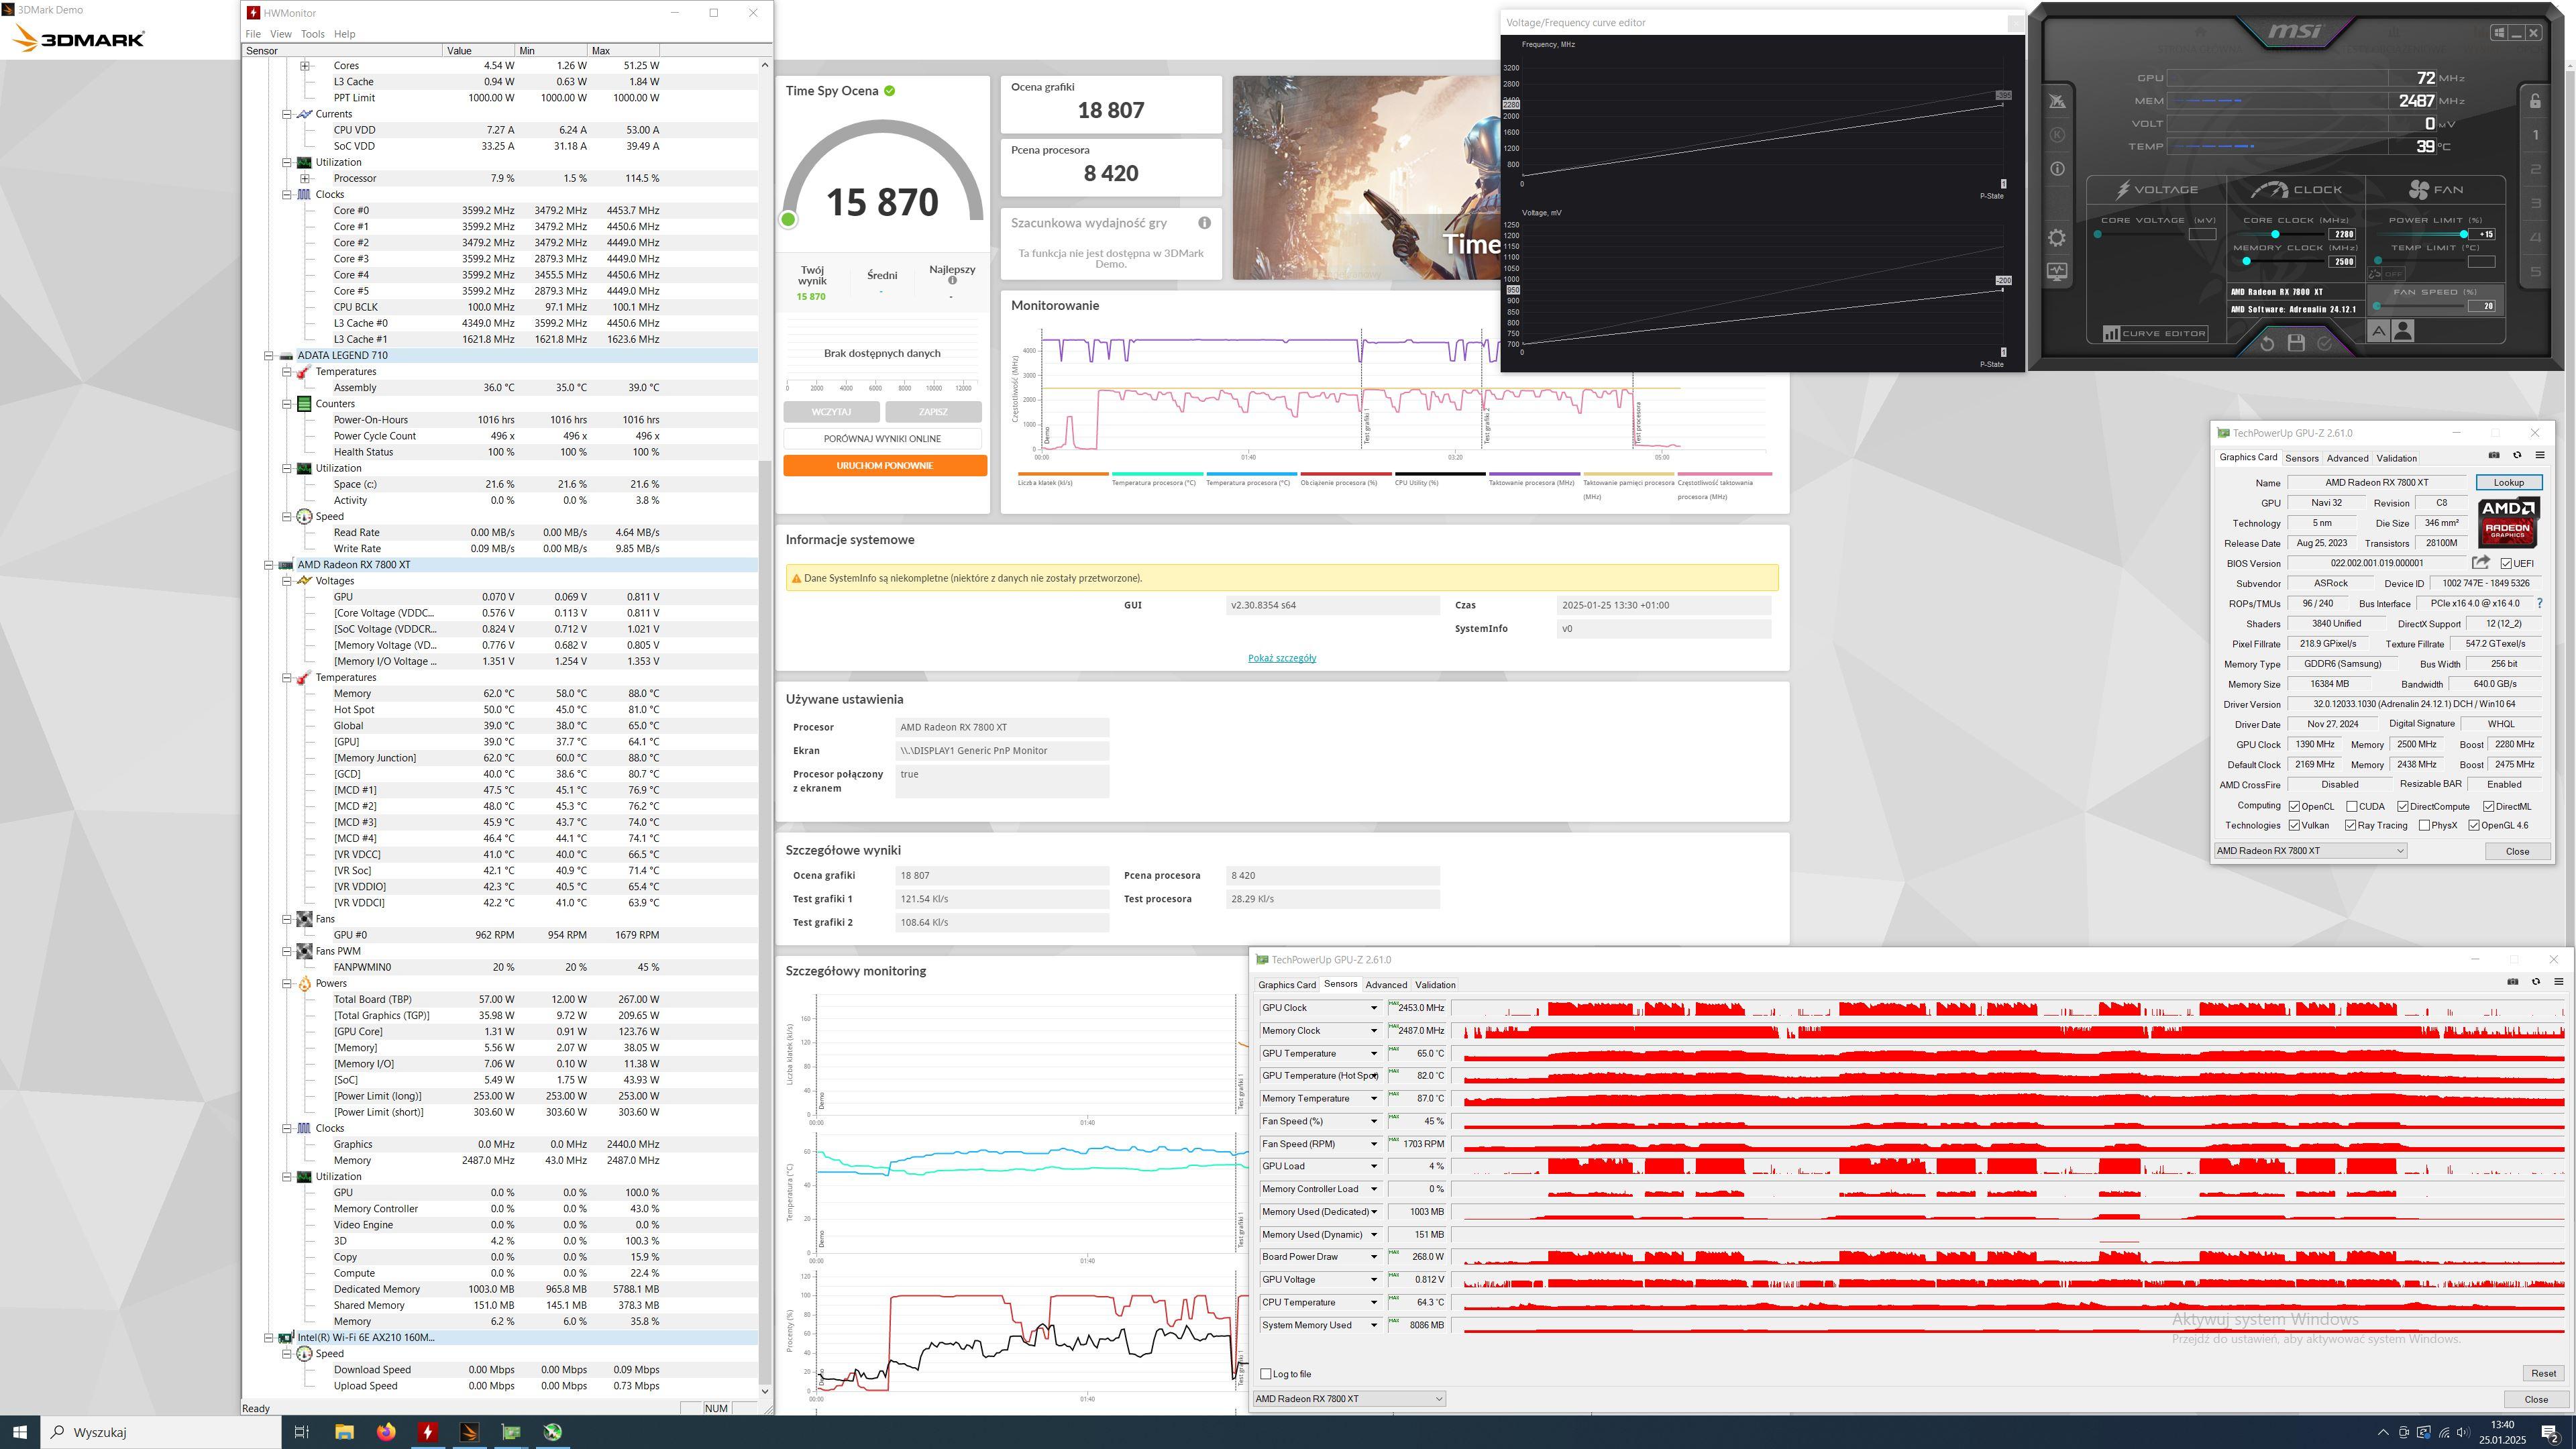Open Firefox from the taskbar

[386, 1432]
